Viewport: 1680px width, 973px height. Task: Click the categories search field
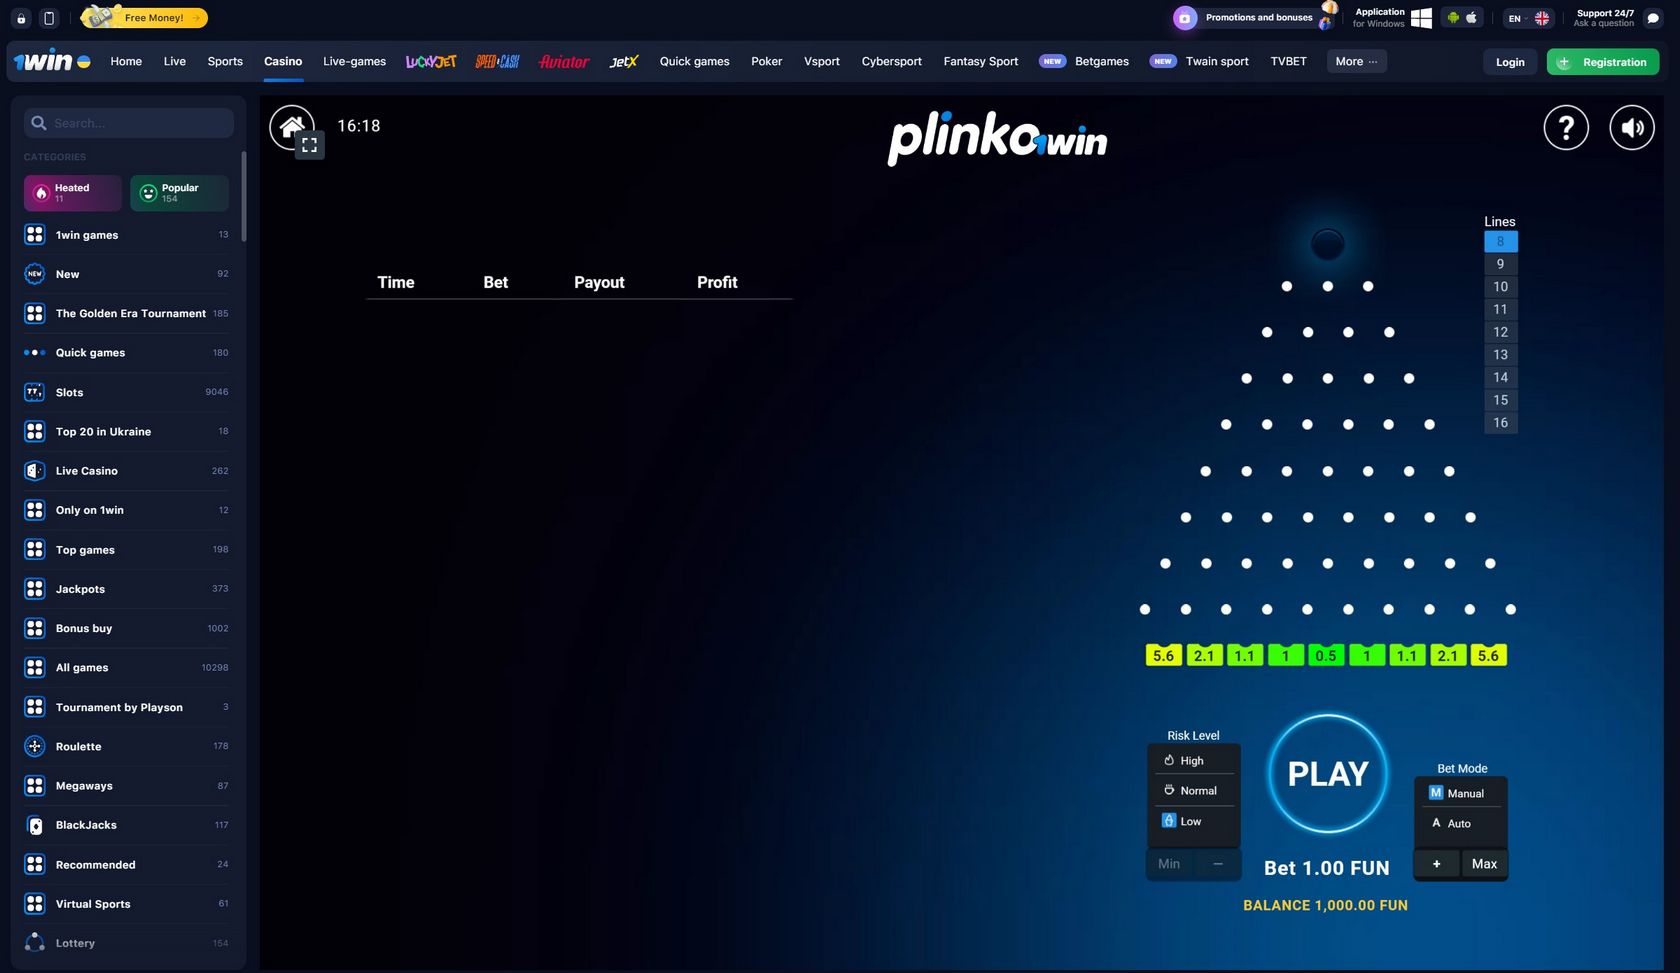(129, 123)
